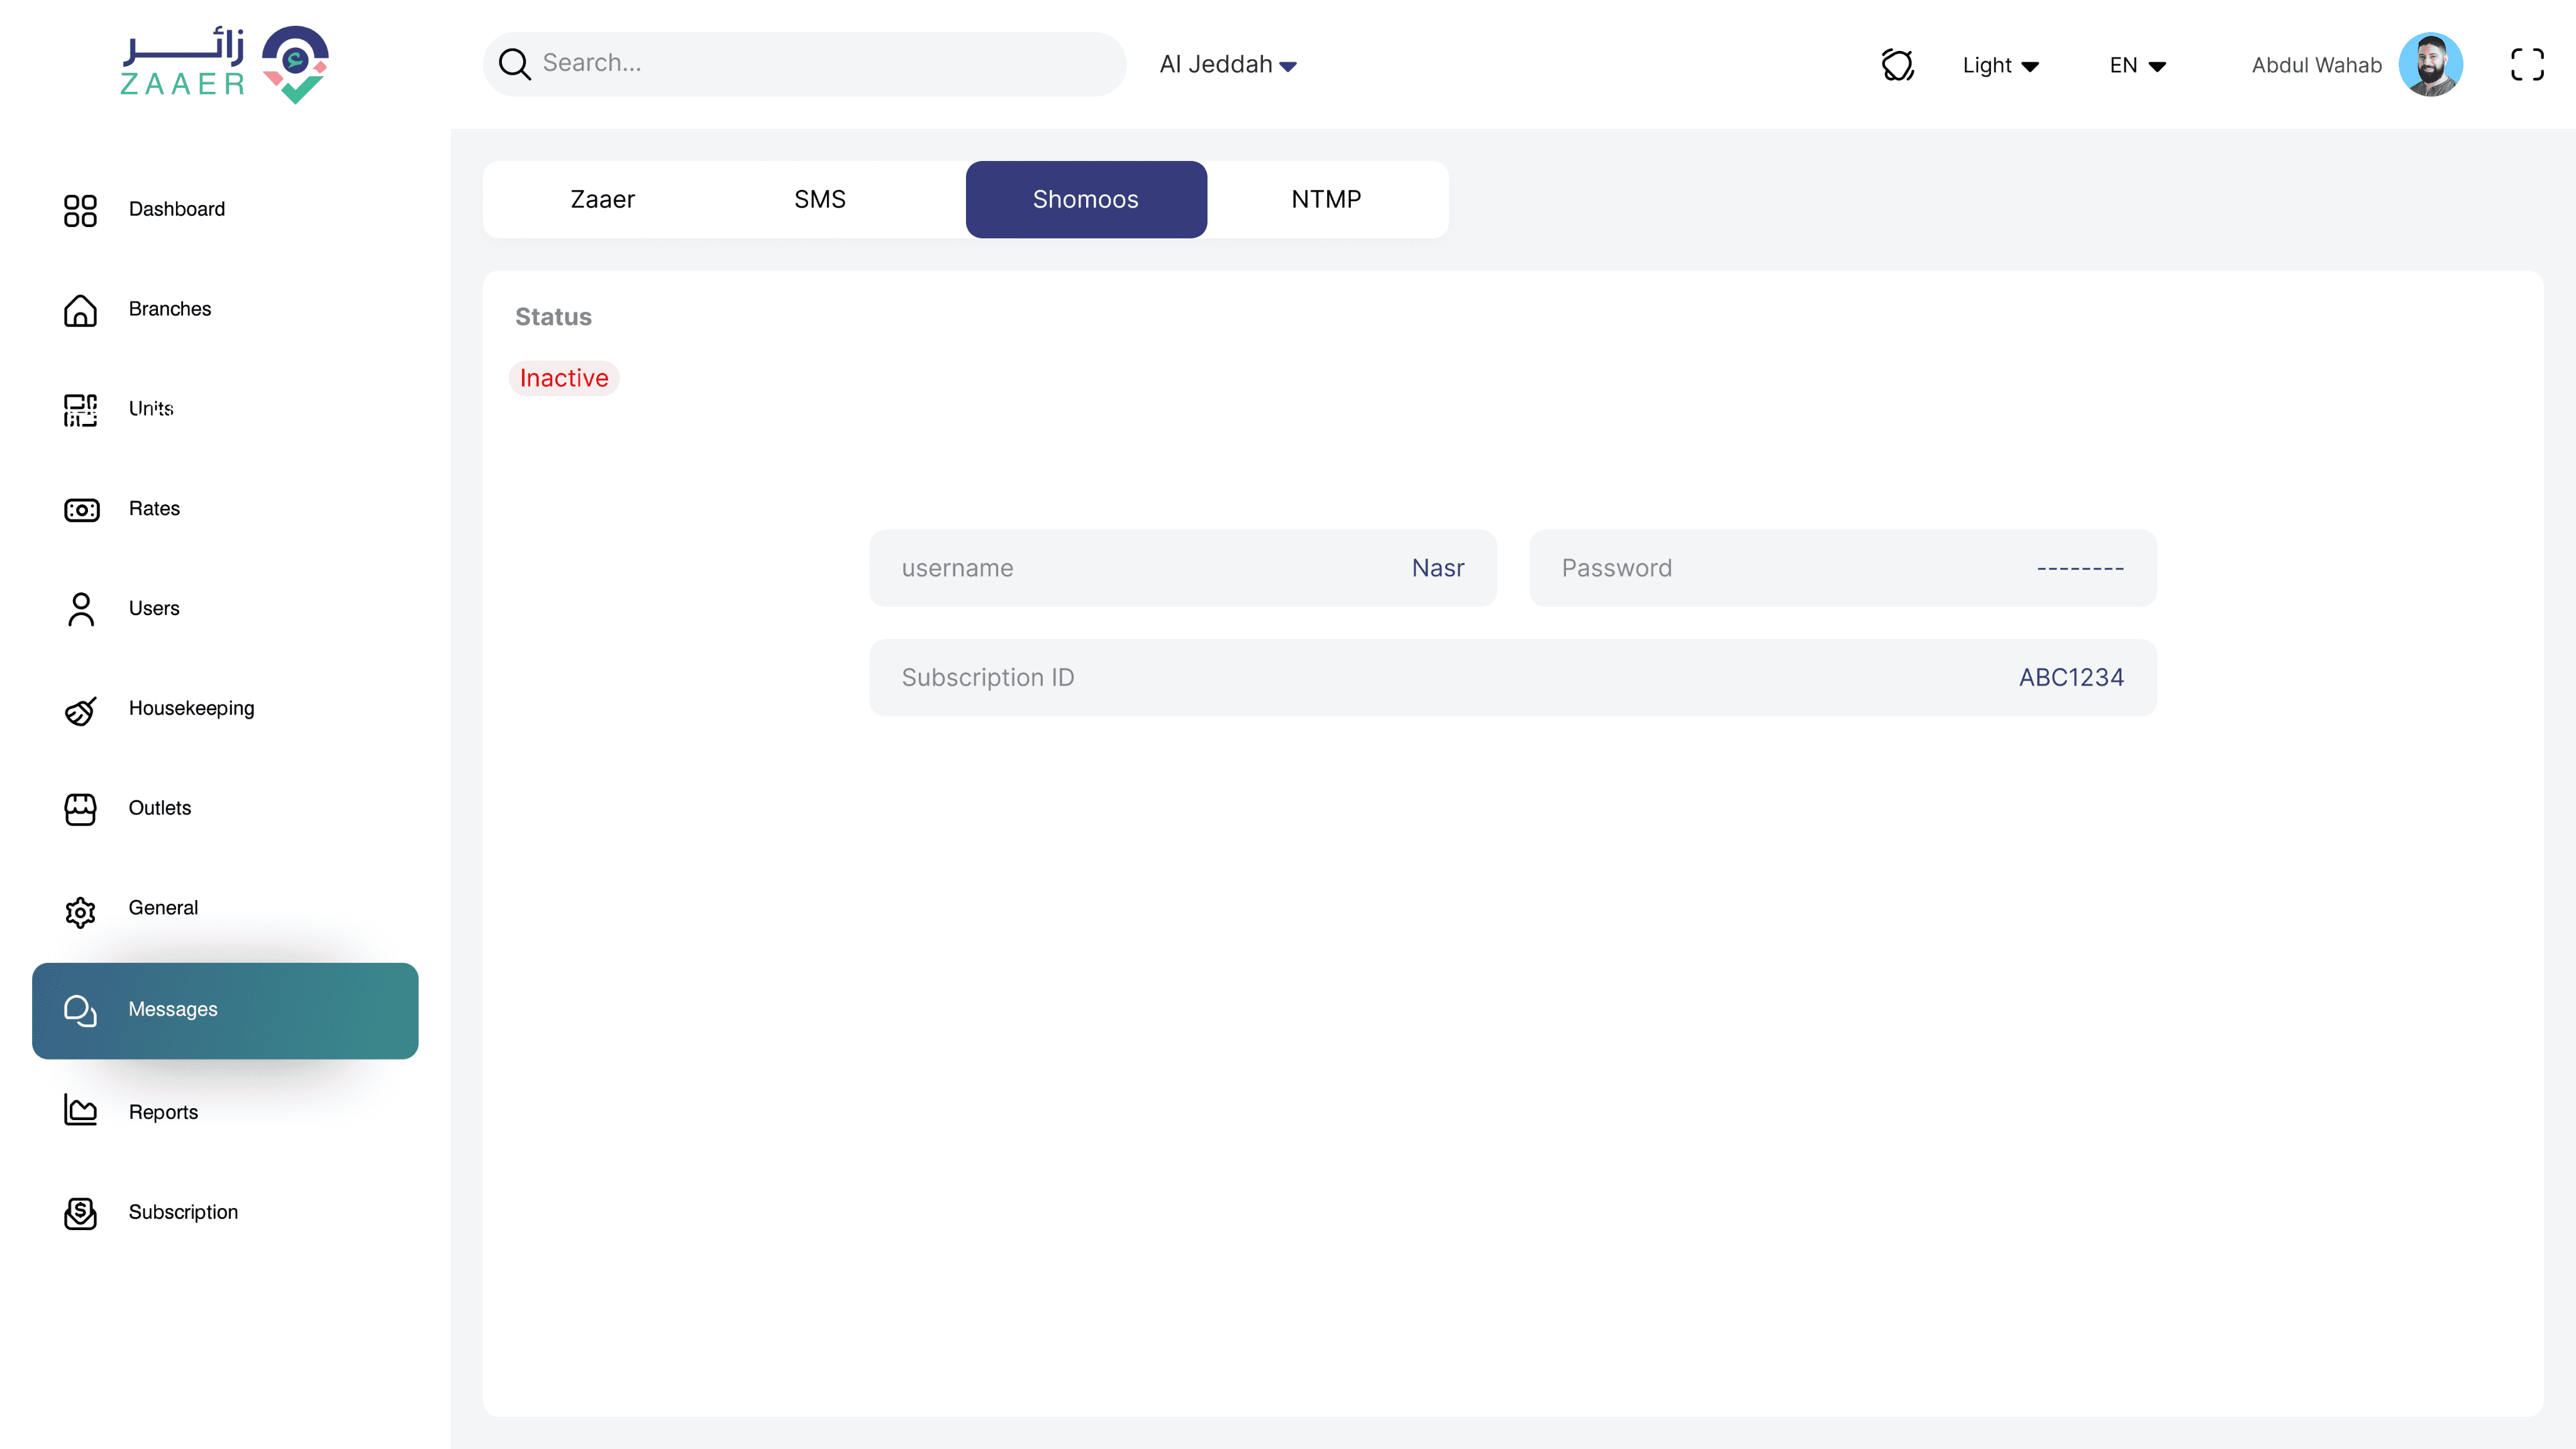The height and width of the screenshot is (1449, 2576).
Task: Click the Branches house icon
Action: [x=80, y=310]
